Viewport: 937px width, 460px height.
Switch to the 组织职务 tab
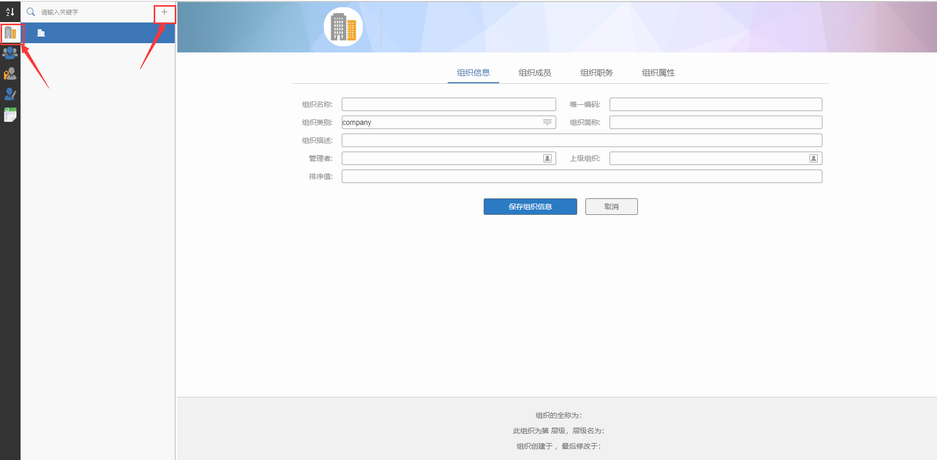coord(596,73)
